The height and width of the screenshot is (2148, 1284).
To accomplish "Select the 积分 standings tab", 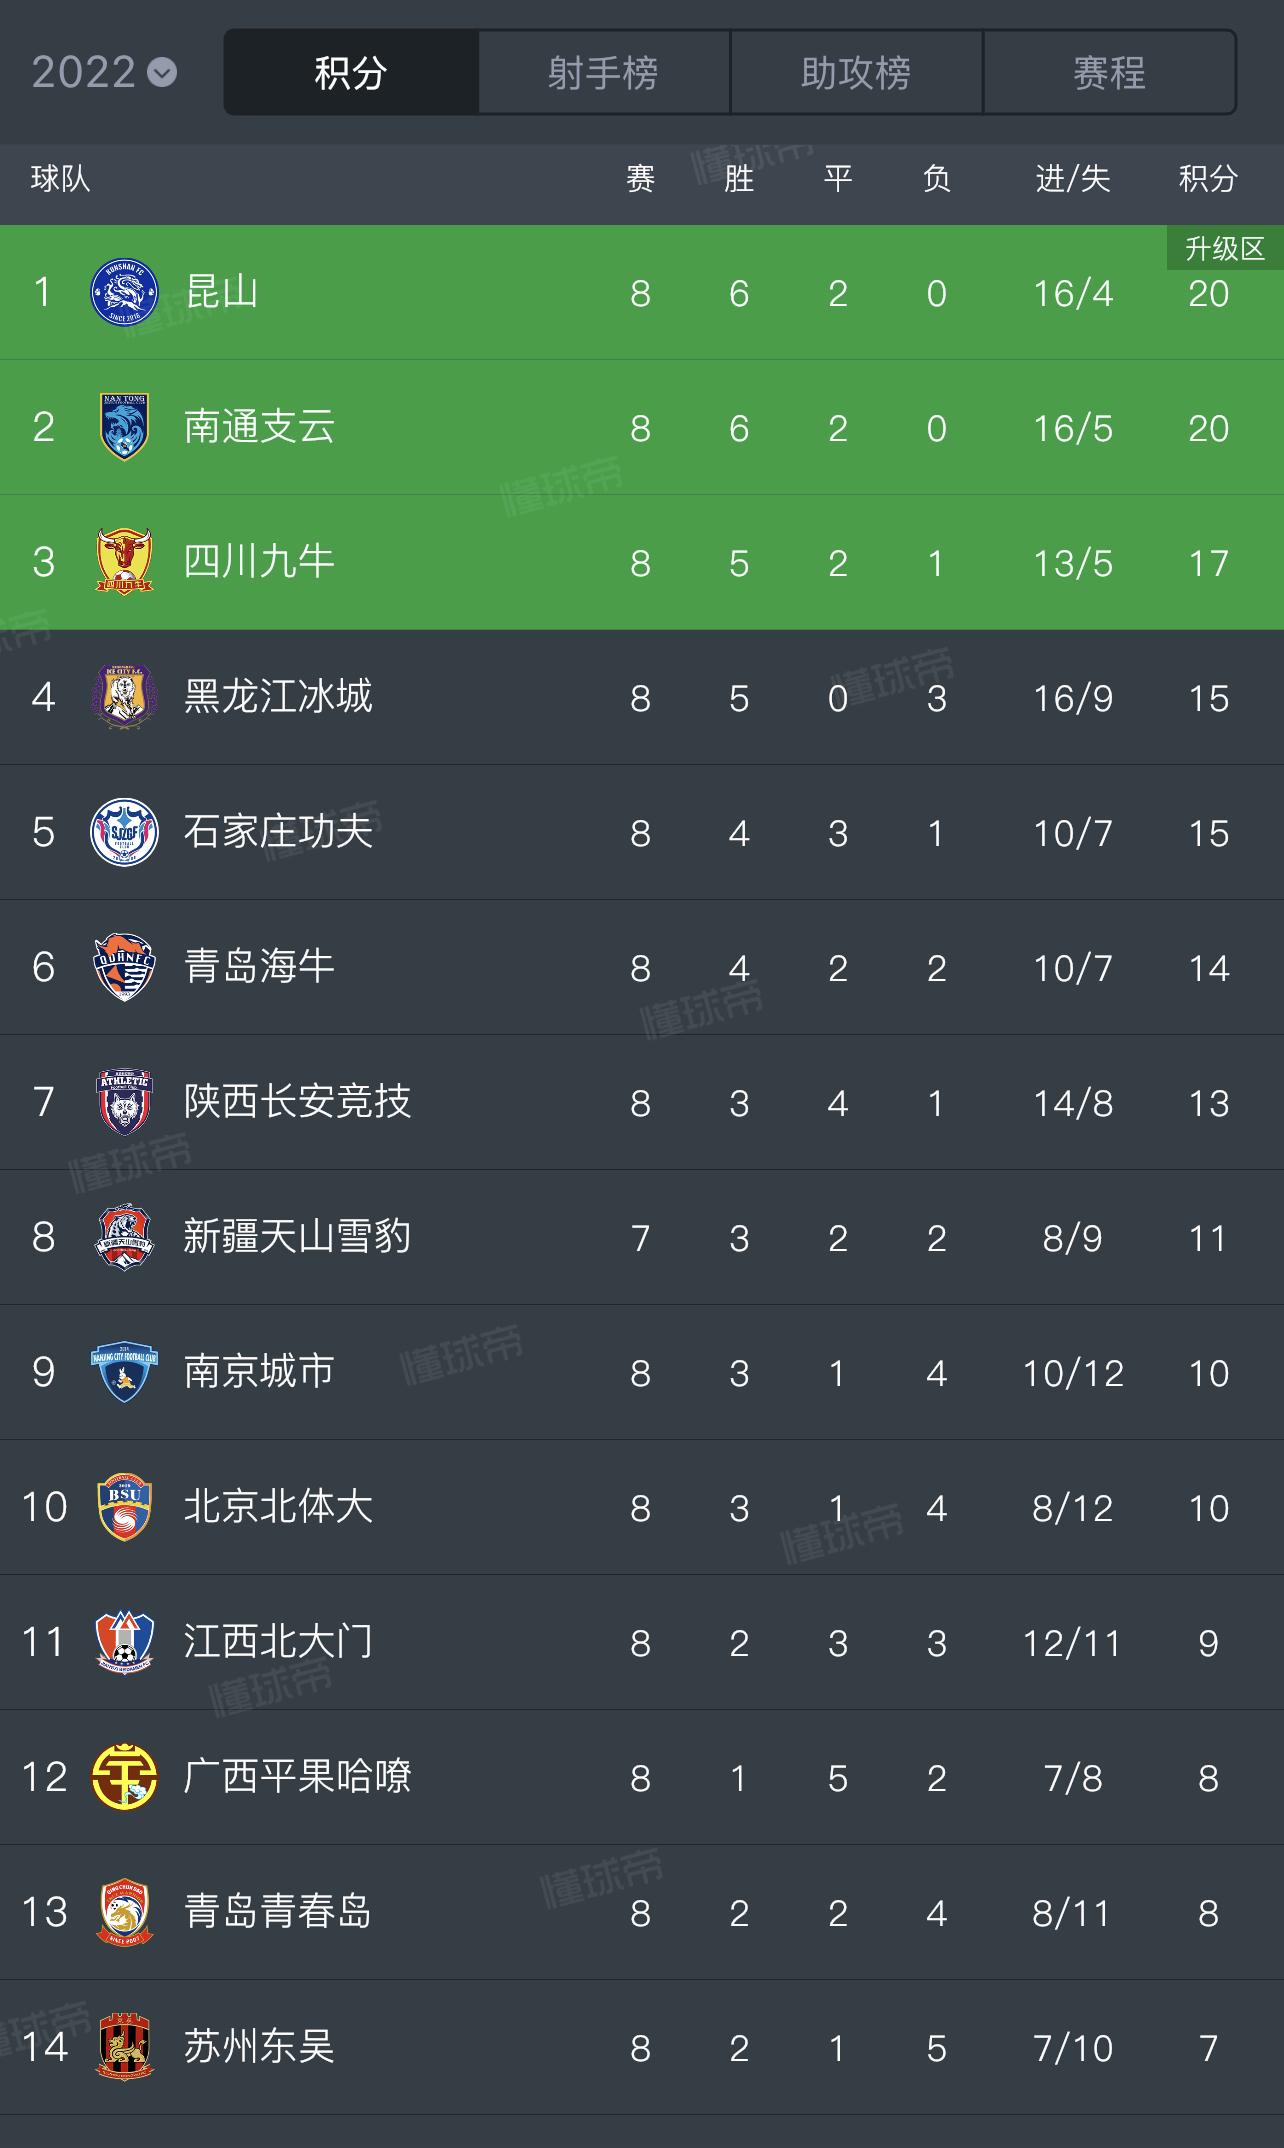I will pos(351,73).
